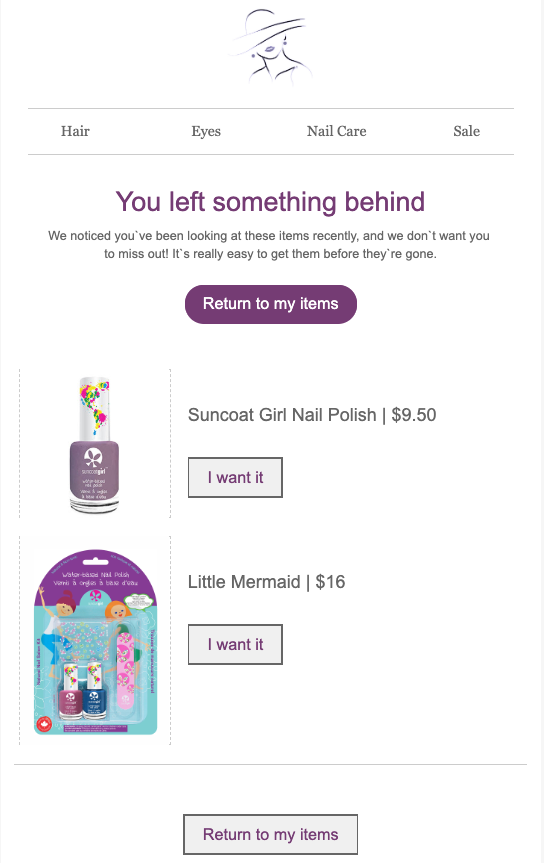Open the Little Mermaid kit product image
Image resolution: width=544 pixels, height=863 pixels.
(x=95, y=641)
